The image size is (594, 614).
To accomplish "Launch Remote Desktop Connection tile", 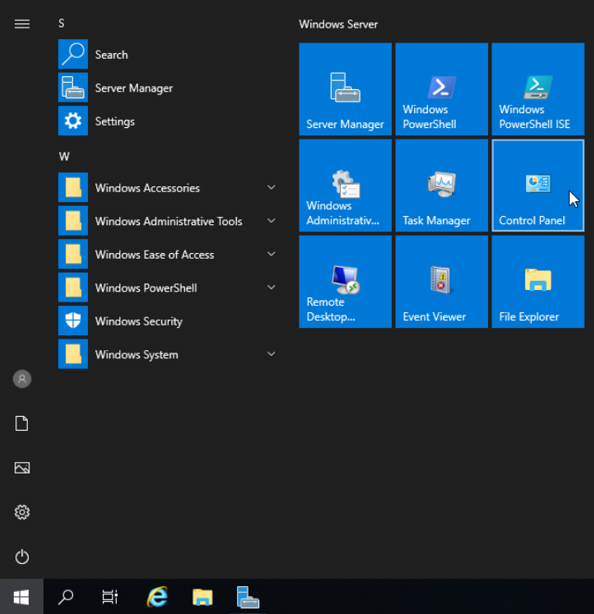I will [x=345, y=282].
